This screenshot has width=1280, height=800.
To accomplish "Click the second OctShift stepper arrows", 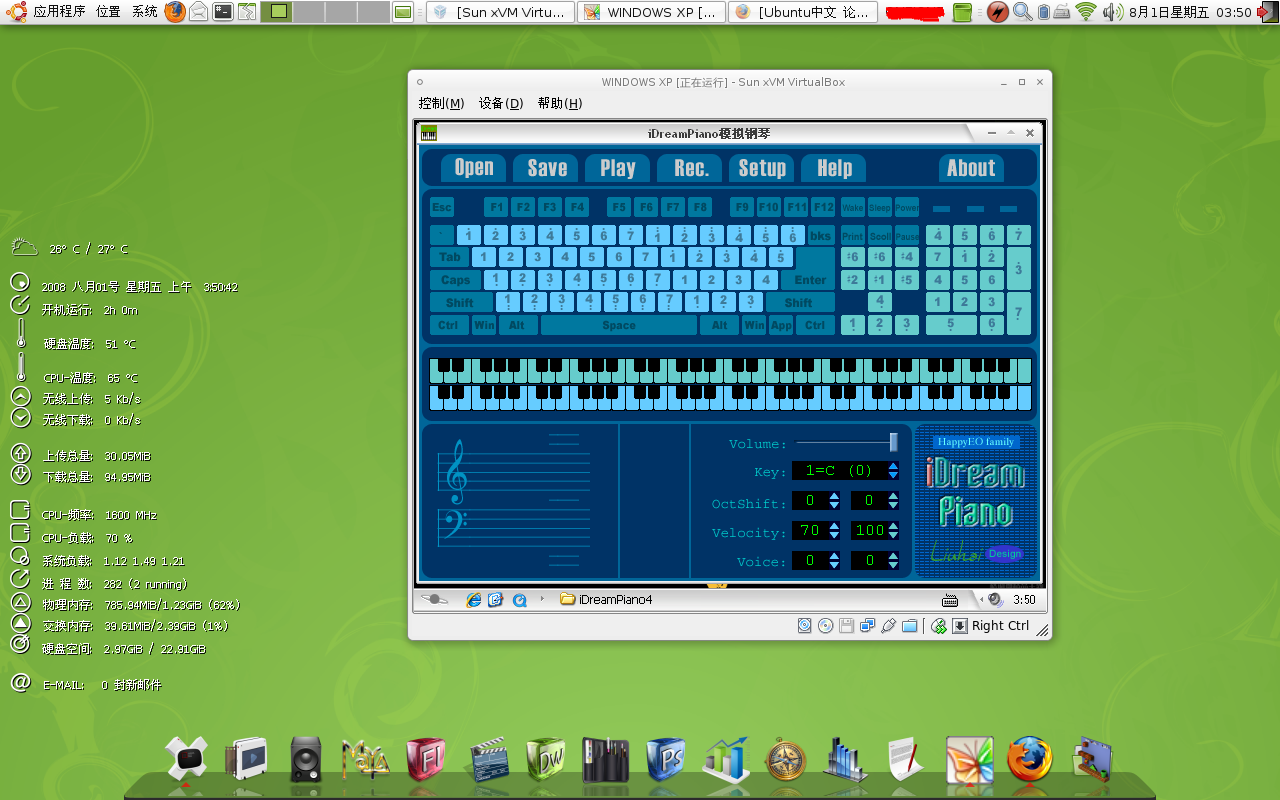I will pyautogui.click(x=893, y=500).
